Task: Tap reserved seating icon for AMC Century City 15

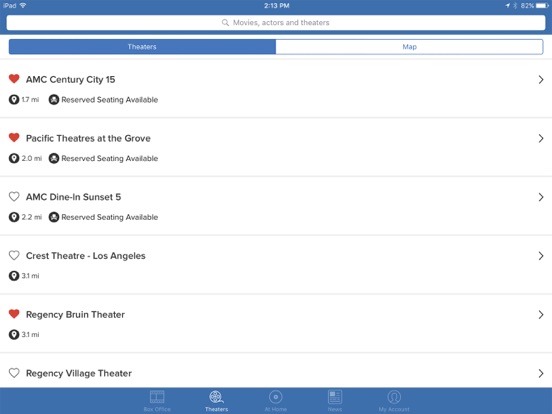Action: pyautogui.click(x=54, y=100)
